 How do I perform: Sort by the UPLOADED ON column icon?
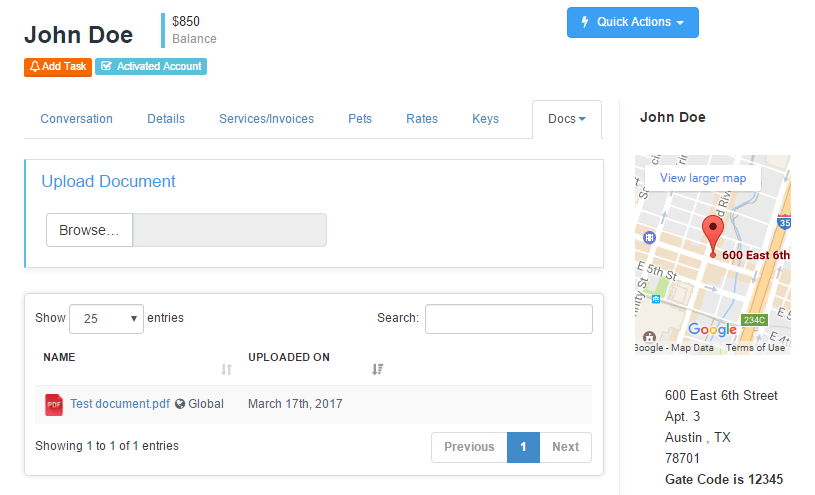[x=377, y=369]
